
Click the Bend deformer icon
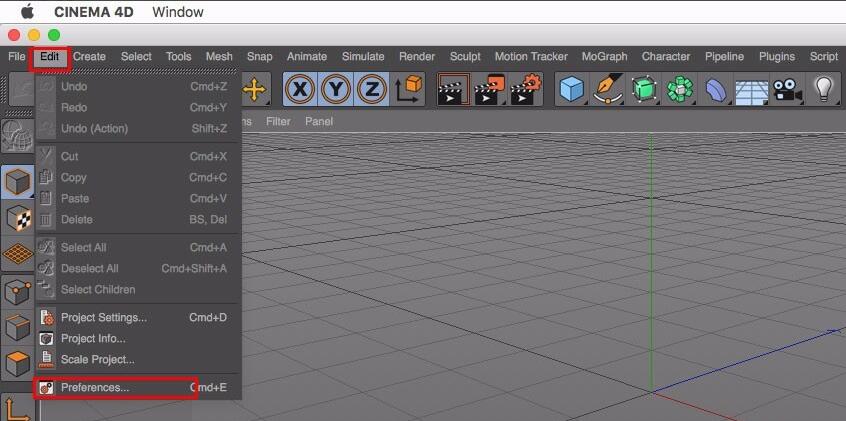715,89
